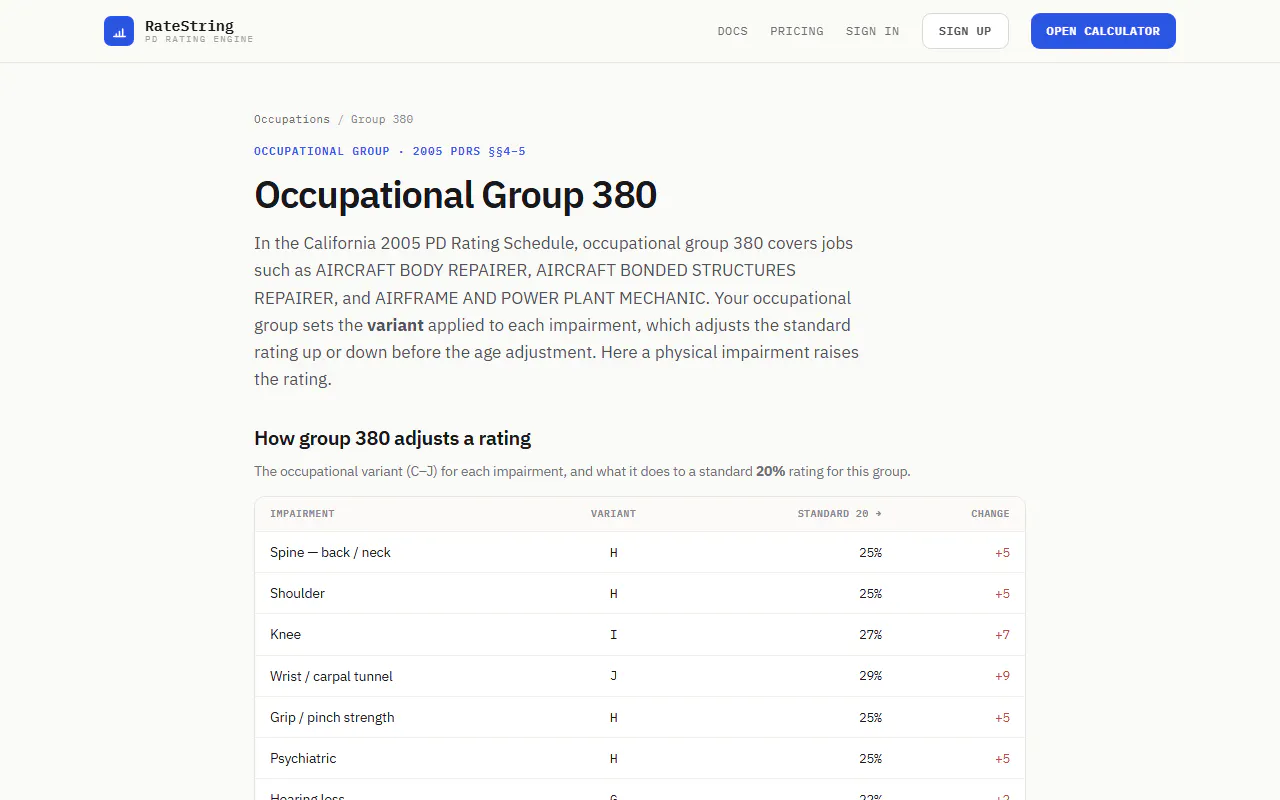
Task: Click the Group 380 breadcrumb item
Action: tap(382, 119)
